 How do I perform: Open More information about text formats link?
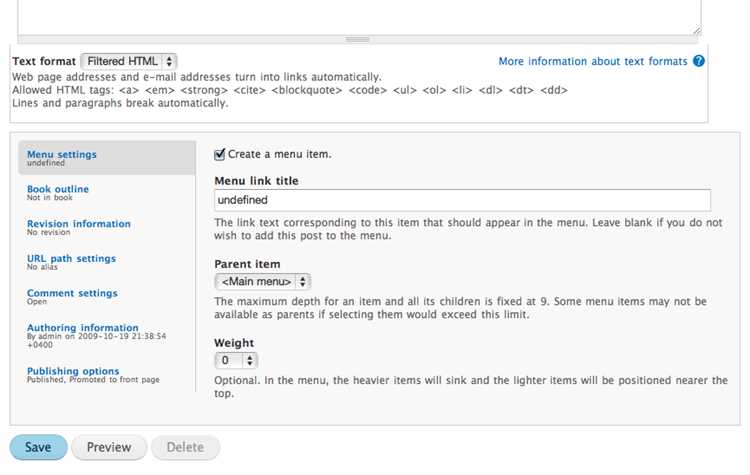(x=593, y=61)
